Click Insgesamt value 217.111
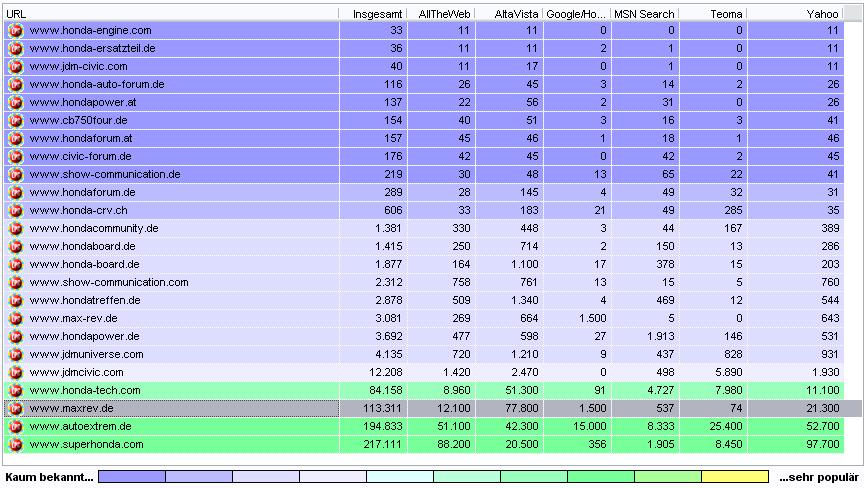865x488 pixels. pos(382,445)
